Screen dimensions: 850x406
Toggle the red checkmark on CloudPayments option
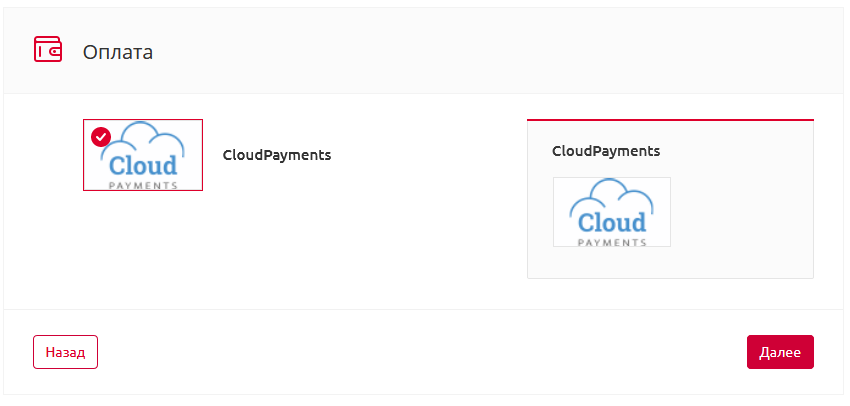(x=101, y=137)
